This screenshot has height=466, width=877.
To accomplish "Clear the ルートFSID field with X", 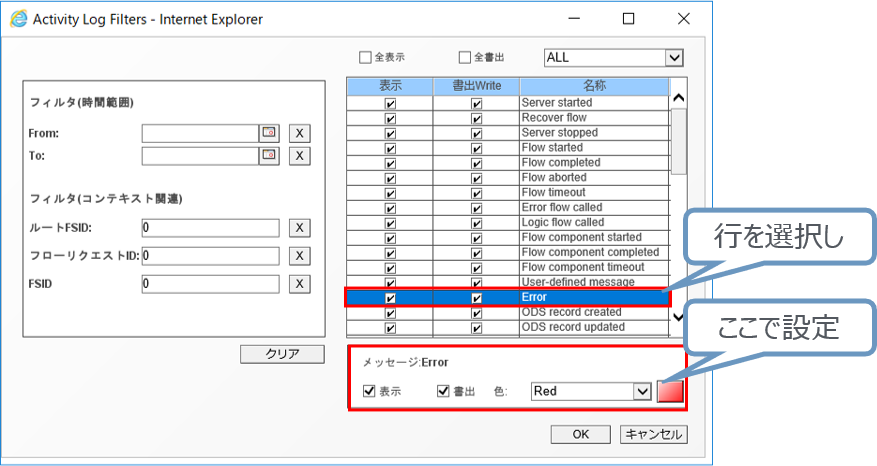I will click(x=299, y=228).
